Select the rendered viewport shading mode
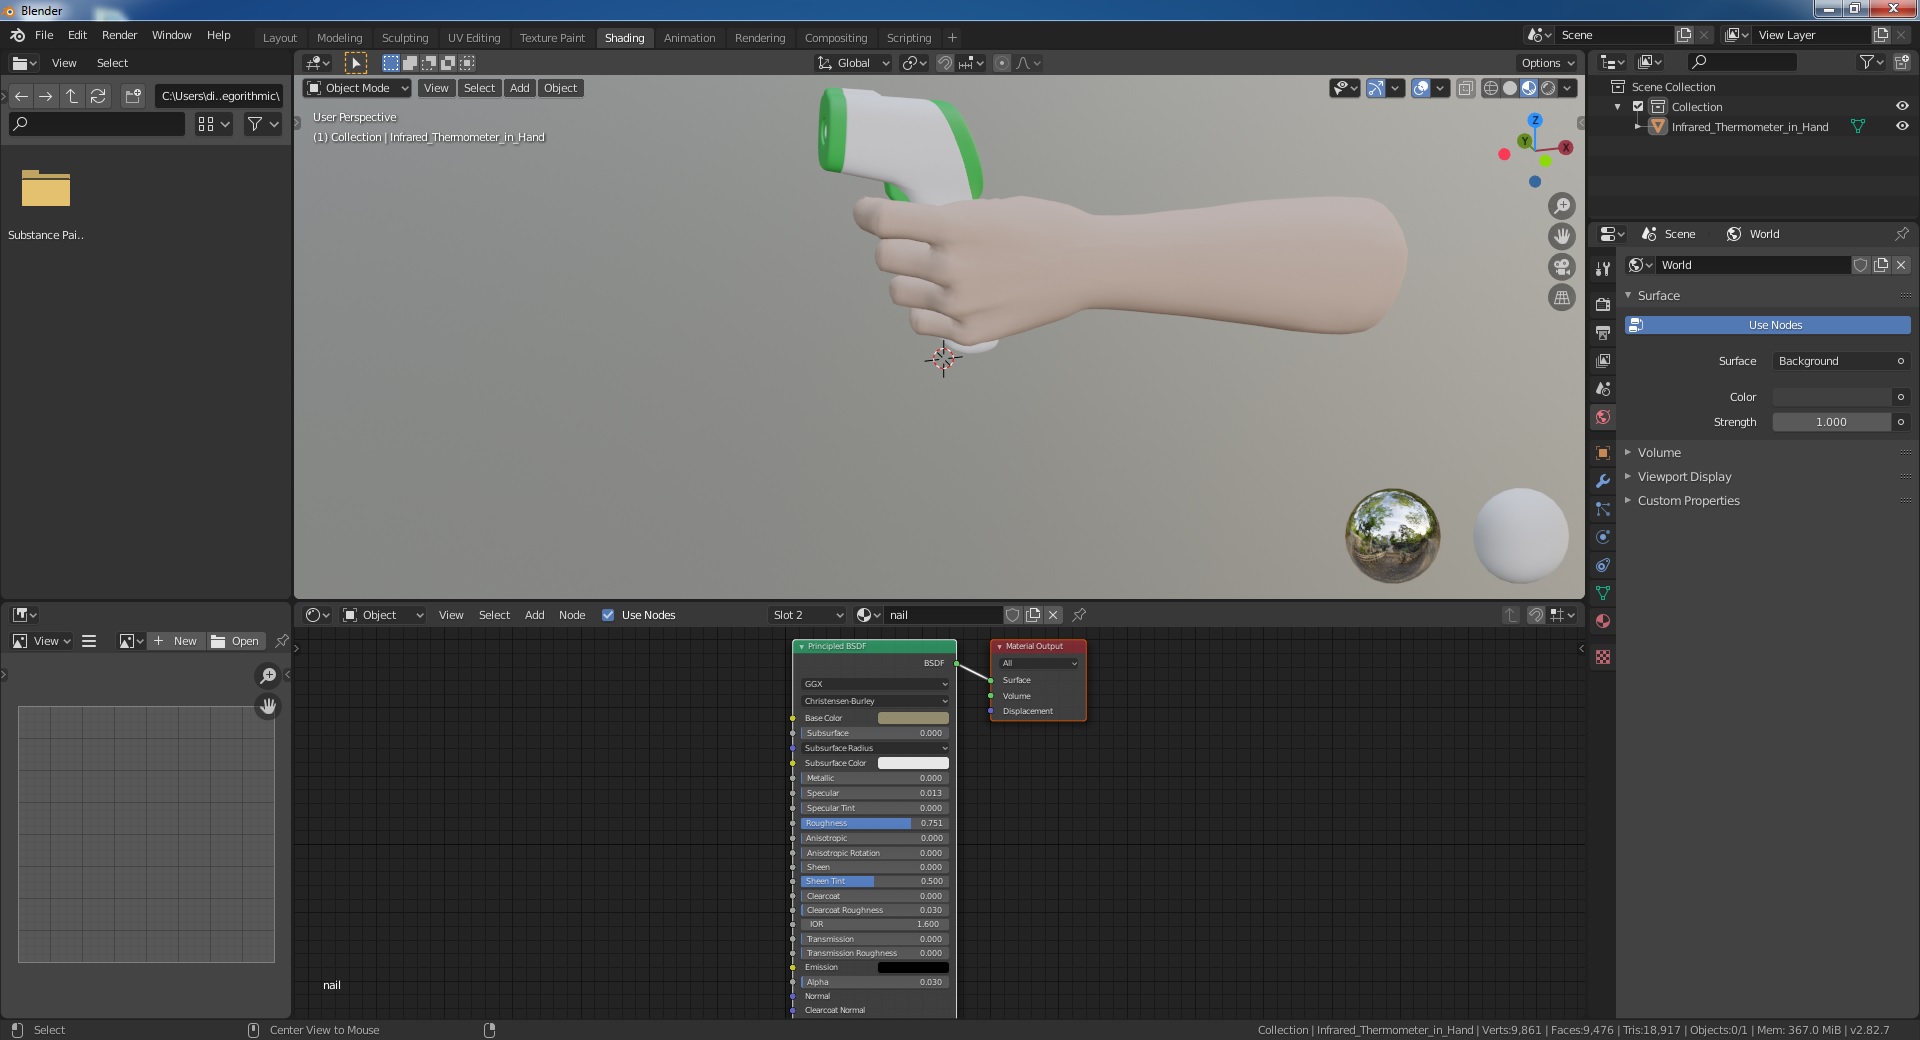The height and width of the screenshot is (1040, 1920). click(x=1548, y=88)
